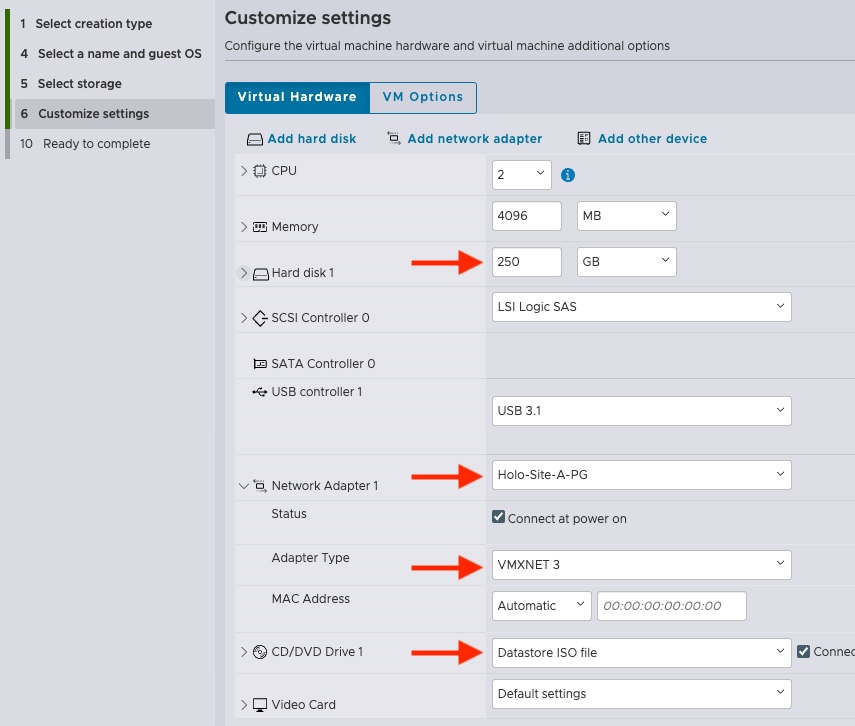This screenshot has height=726, width=855.
Task: Open the VMXNET 3 adapter type dropdown
Action: point(641,564)
